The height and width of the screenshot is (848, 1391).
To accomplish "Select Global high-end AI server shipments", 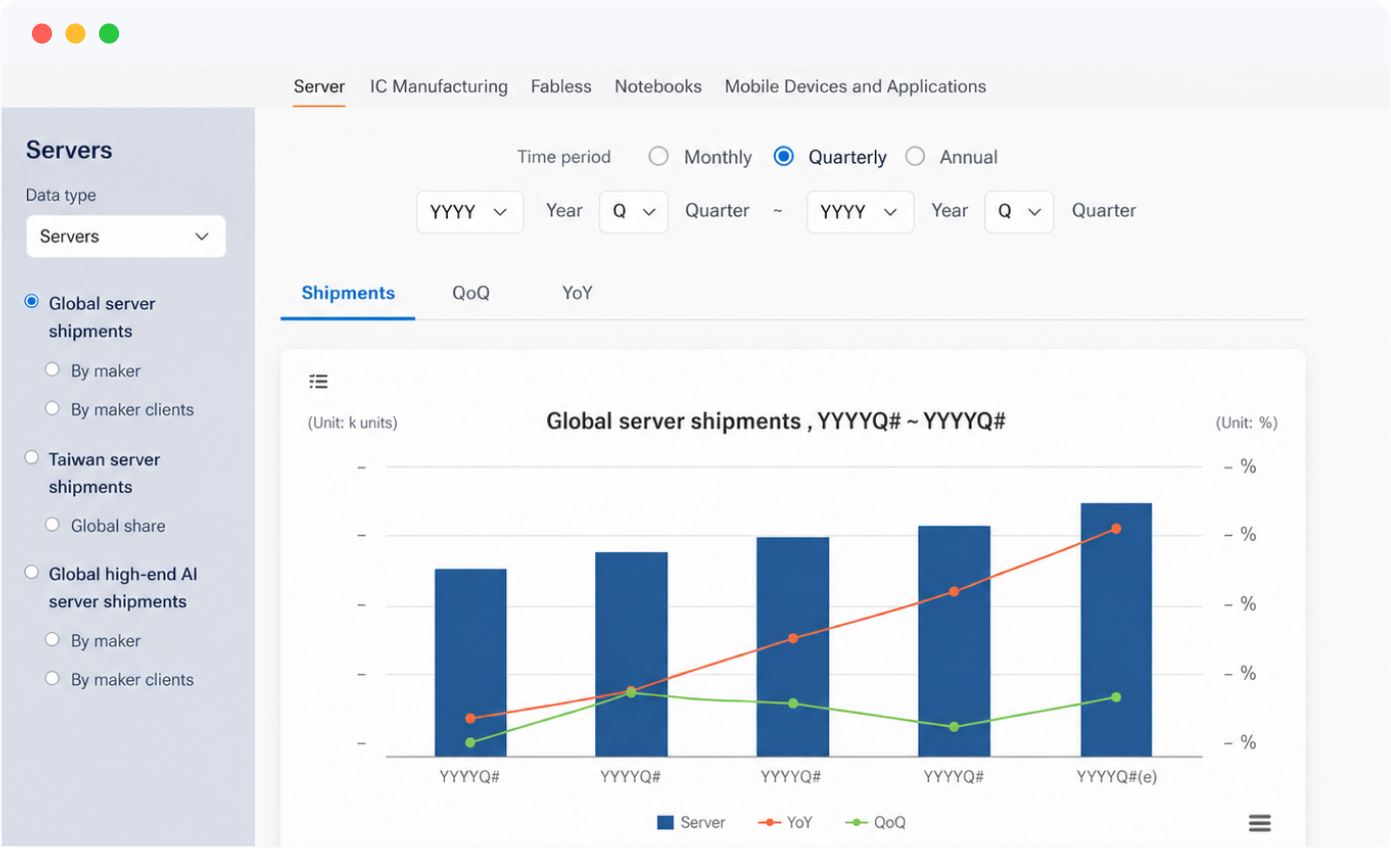I will (x=32, y=572).
